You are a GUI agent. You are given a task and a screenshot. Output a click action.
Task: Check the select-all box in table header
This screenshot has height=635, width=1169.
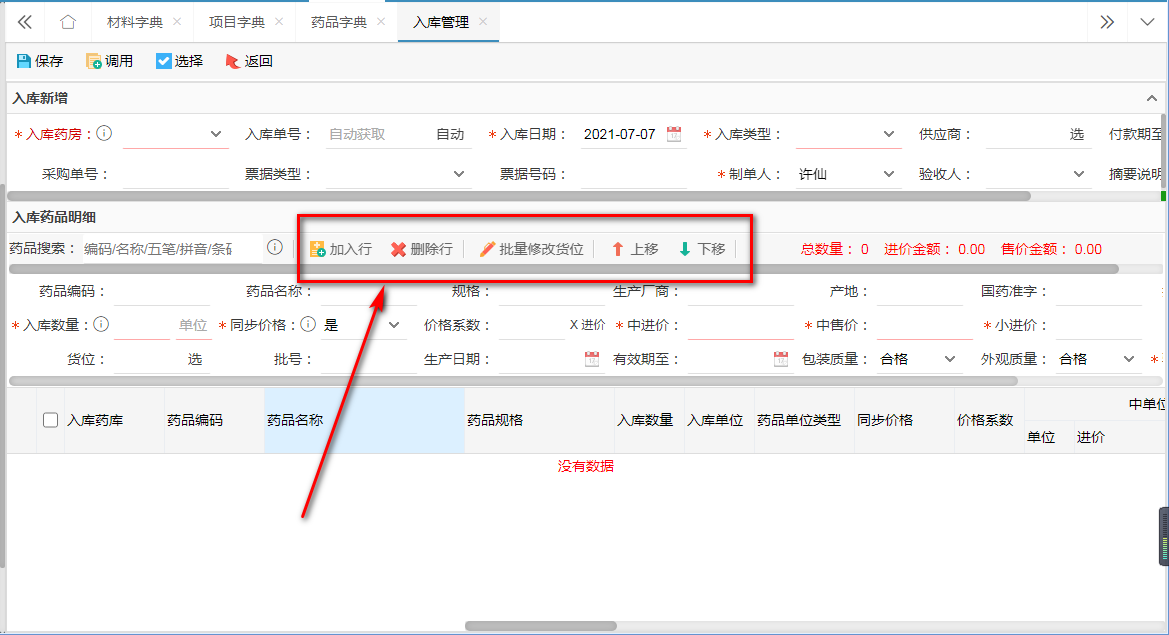pos(51,420)
